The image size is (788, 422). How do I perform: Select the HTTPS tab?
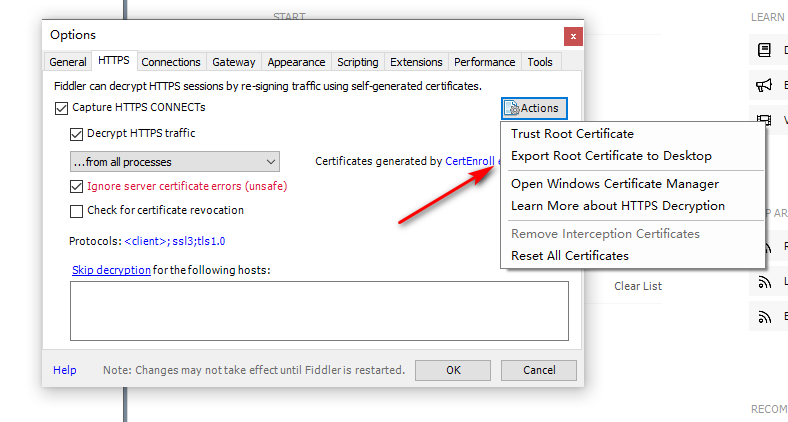pyautogui.click(x=114, y=60)
